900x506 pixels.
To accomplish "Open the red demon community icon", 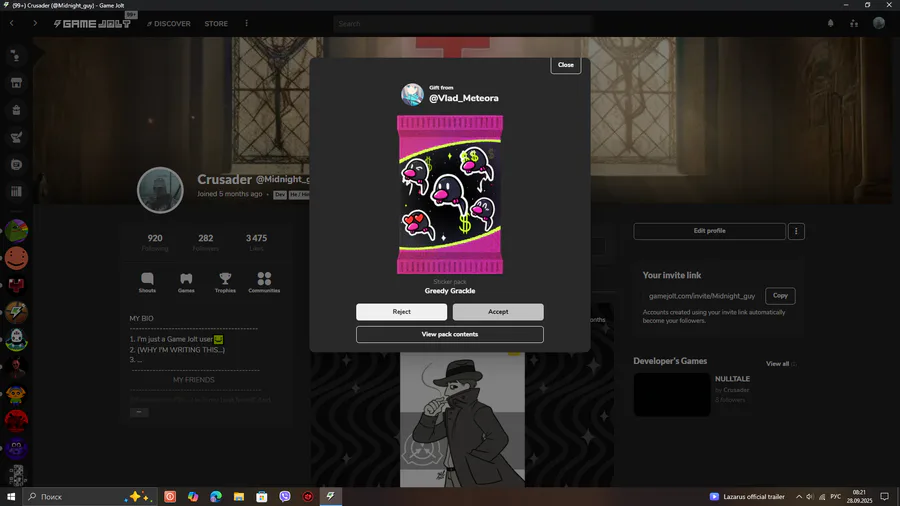I will coord(16,421).
